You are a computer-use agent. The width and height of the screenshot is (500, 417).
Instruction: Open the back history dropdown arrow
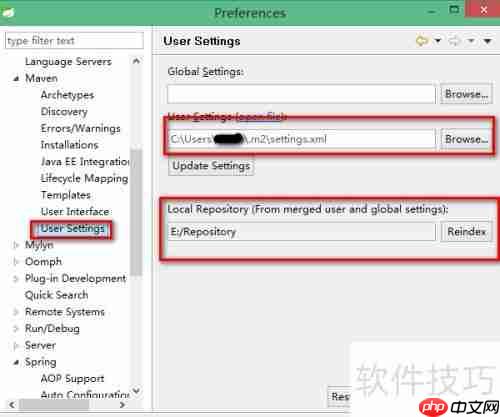[438, 41]
